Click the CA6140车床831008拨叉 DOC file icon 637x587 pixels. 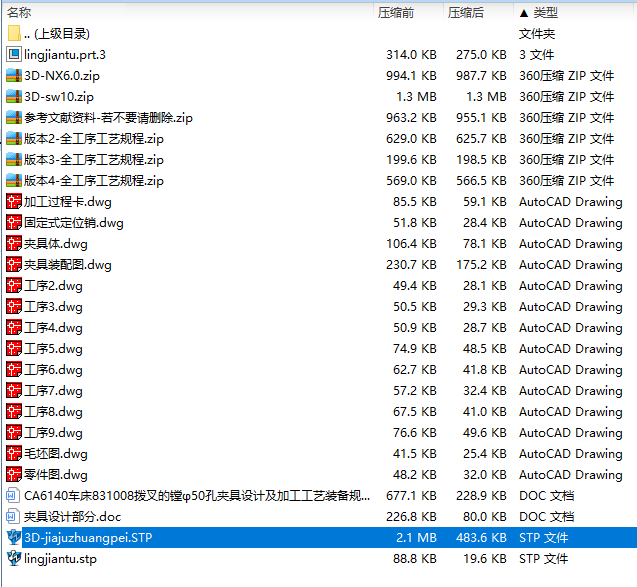[13, 496]
